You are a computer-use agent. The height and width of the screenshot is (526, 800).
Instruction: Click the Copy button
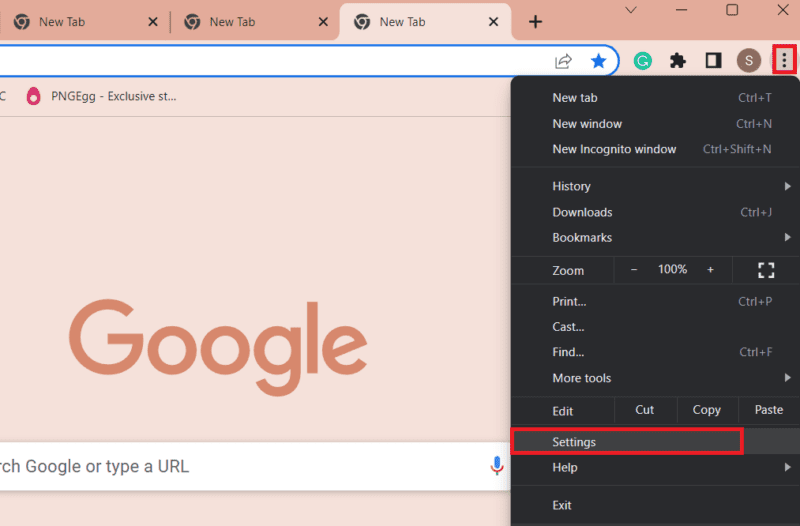point(706,410)
